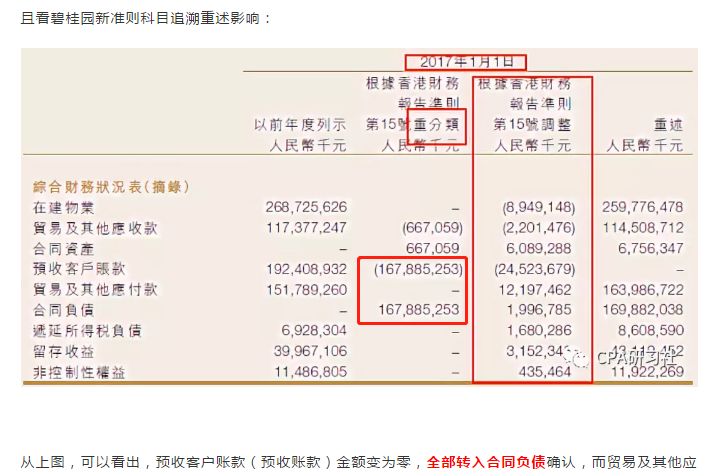Select restated value 114,508,712
The width and height of the screenshot is (722, 476).
pos(643,227)
